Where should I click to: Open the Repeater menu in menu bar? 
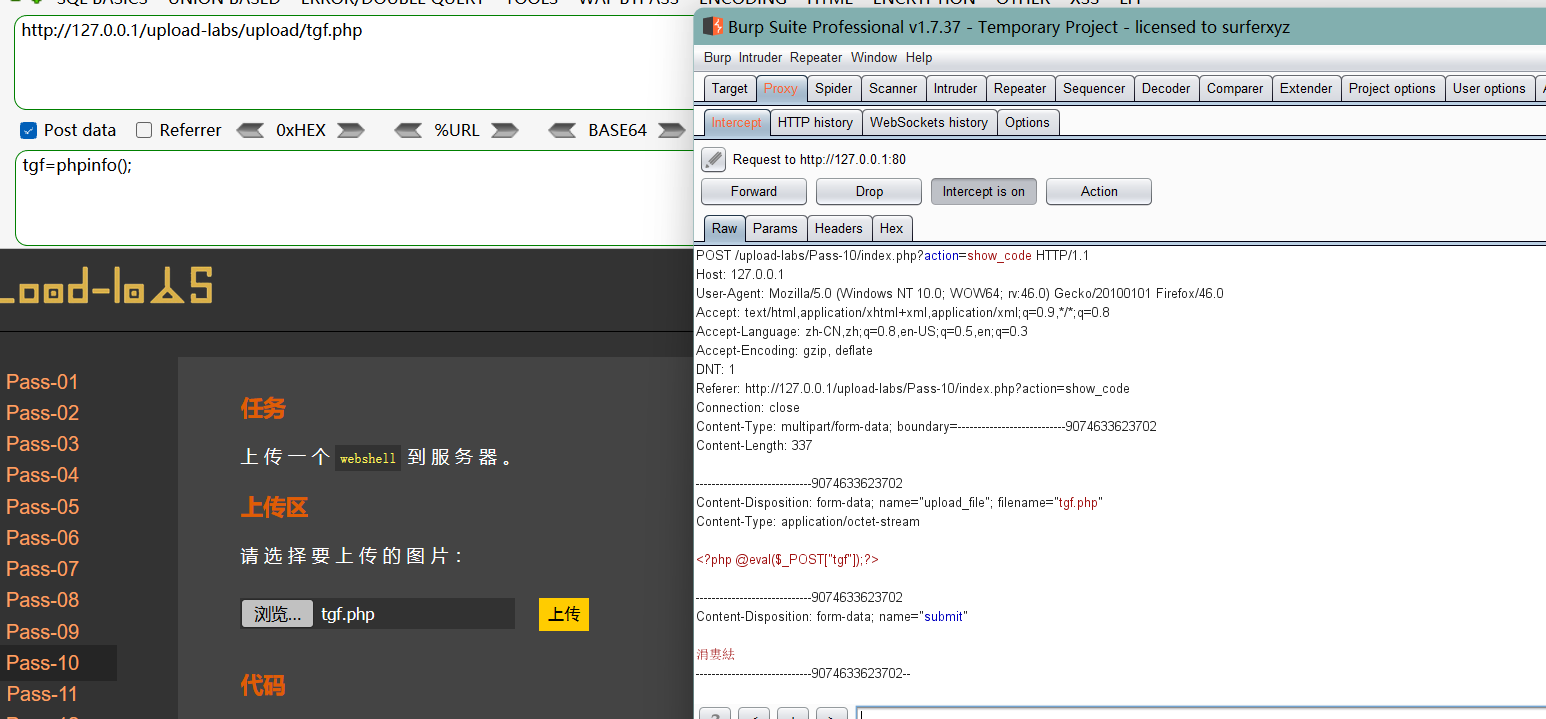816,57
